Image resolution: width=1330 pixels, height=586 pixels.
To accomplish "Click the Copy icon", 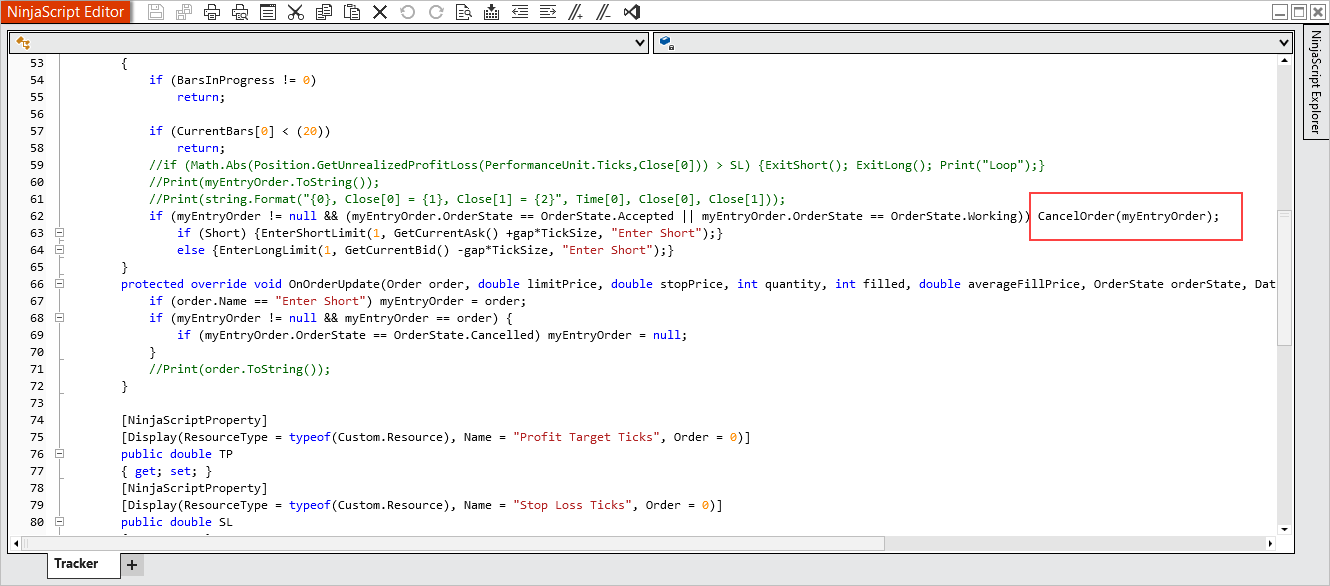I will [323, 13].
